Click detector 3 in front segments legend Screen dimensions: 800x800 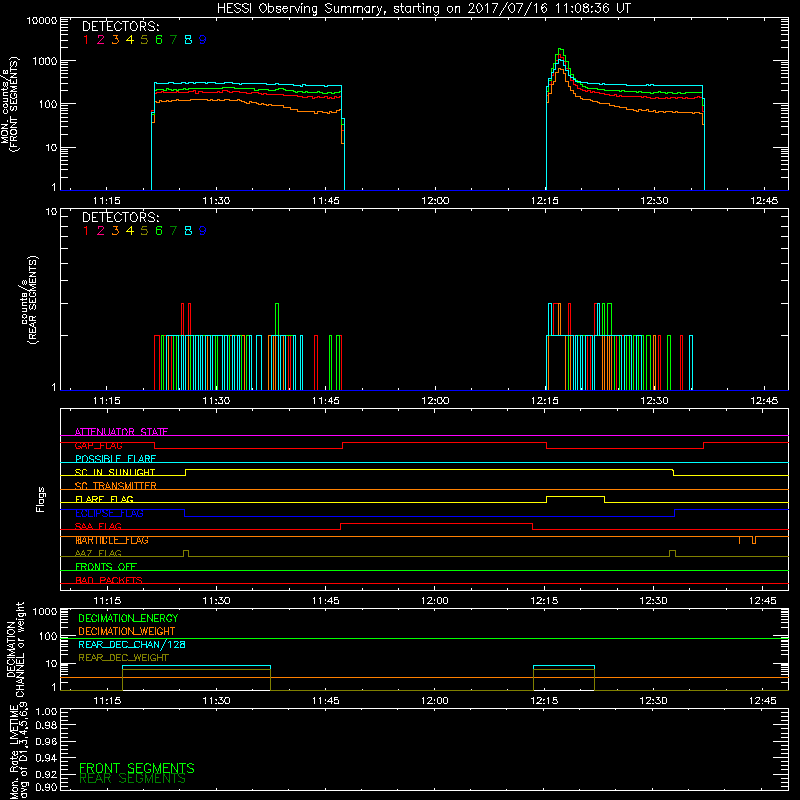pos(115,40)
